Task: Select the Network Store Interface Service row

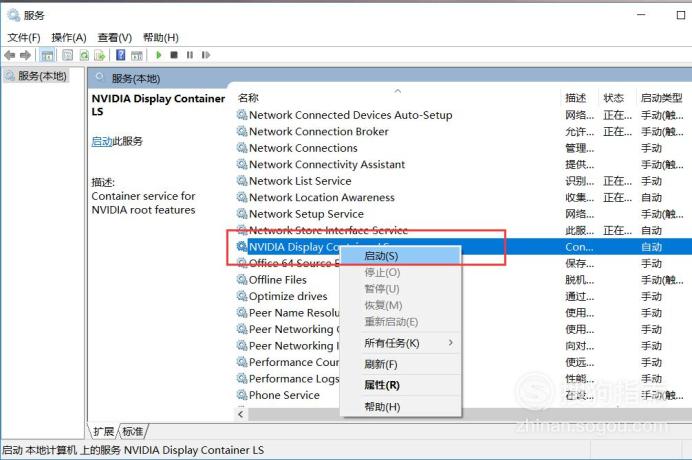Action: tap(463, 230)
